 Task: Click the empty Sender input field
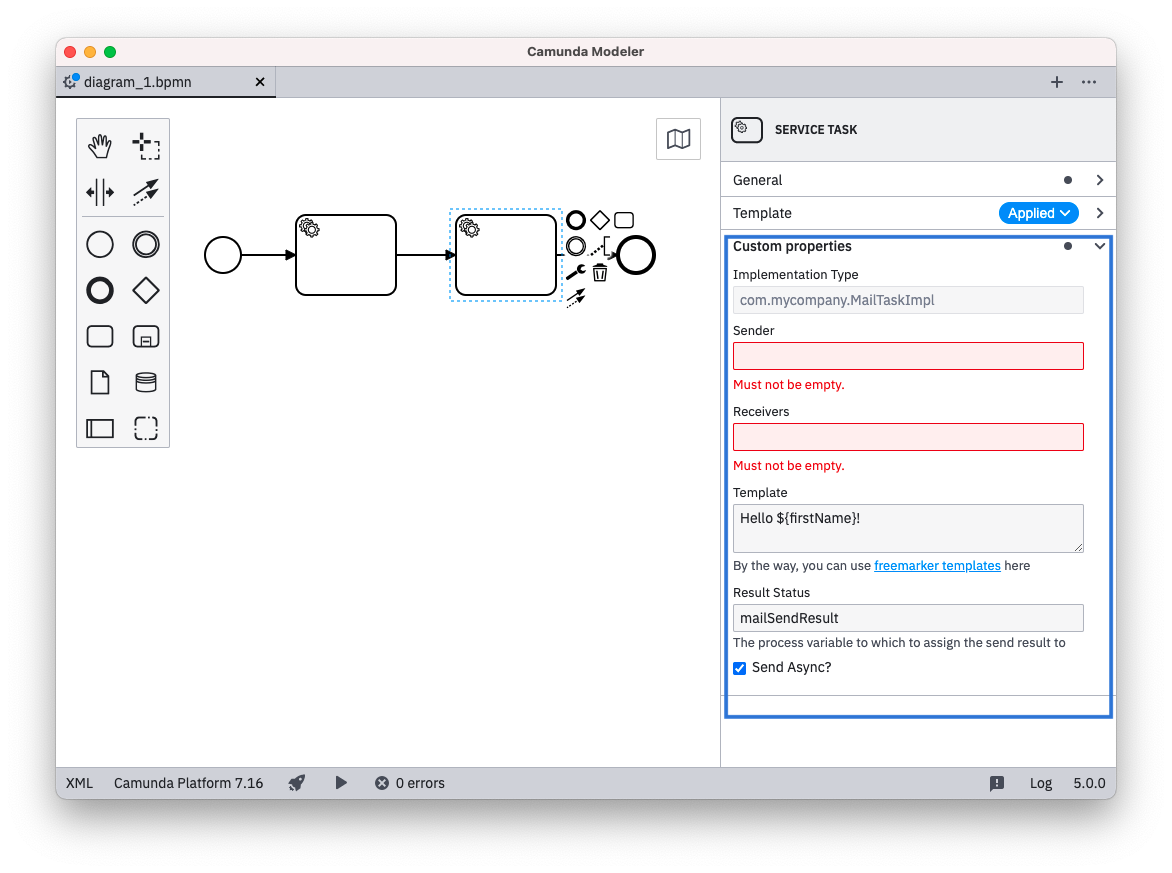click(x=908, y=356)
